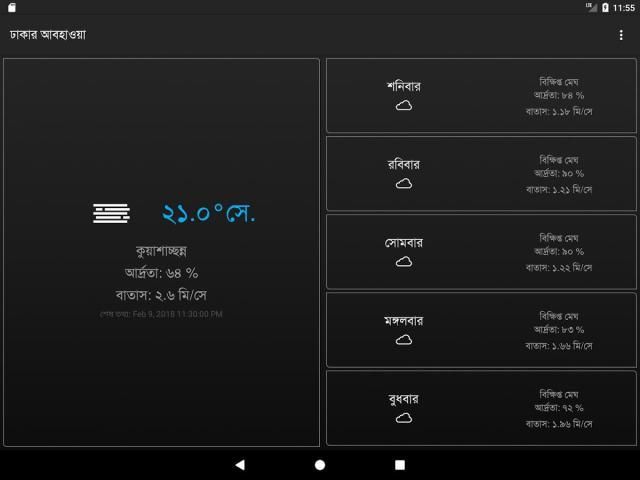Tap the cloud icon under বুধবার

[404, 418]
